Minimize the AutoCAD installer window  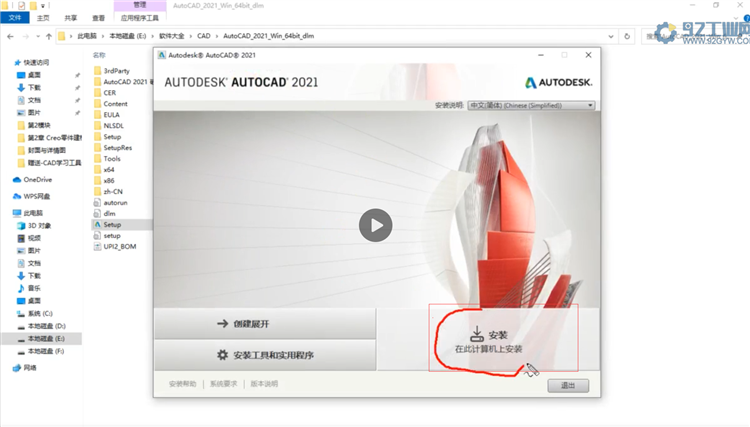click(541, 55)
